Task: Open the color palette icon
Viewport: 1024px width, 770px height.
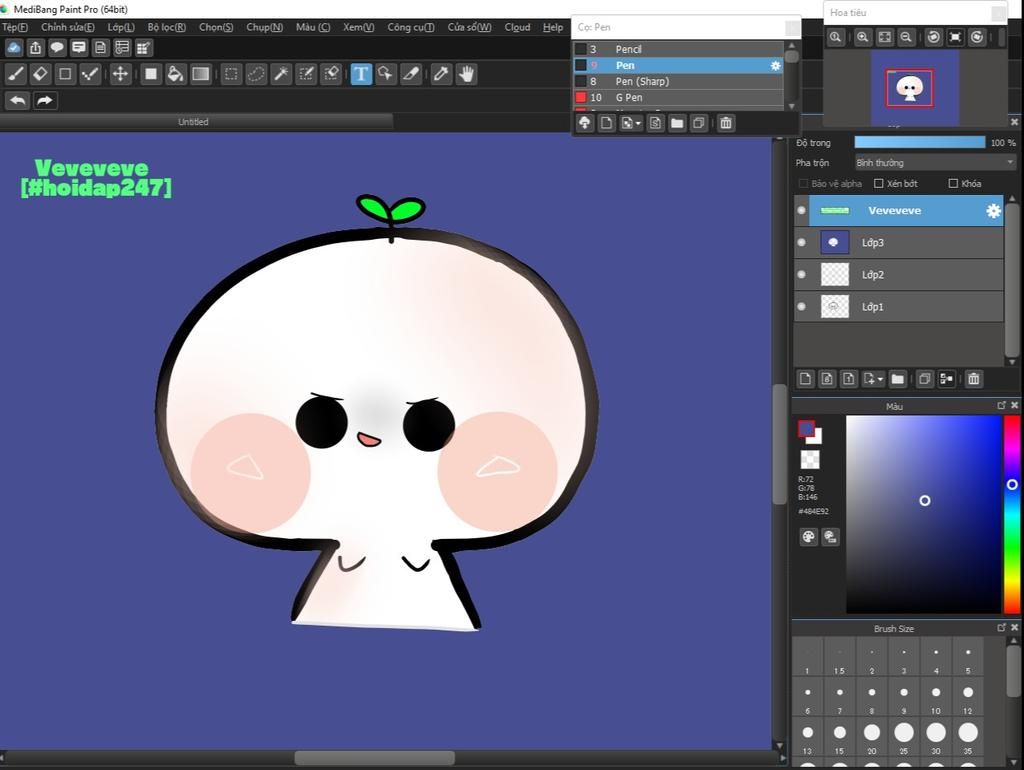Action: click(808, 537)
